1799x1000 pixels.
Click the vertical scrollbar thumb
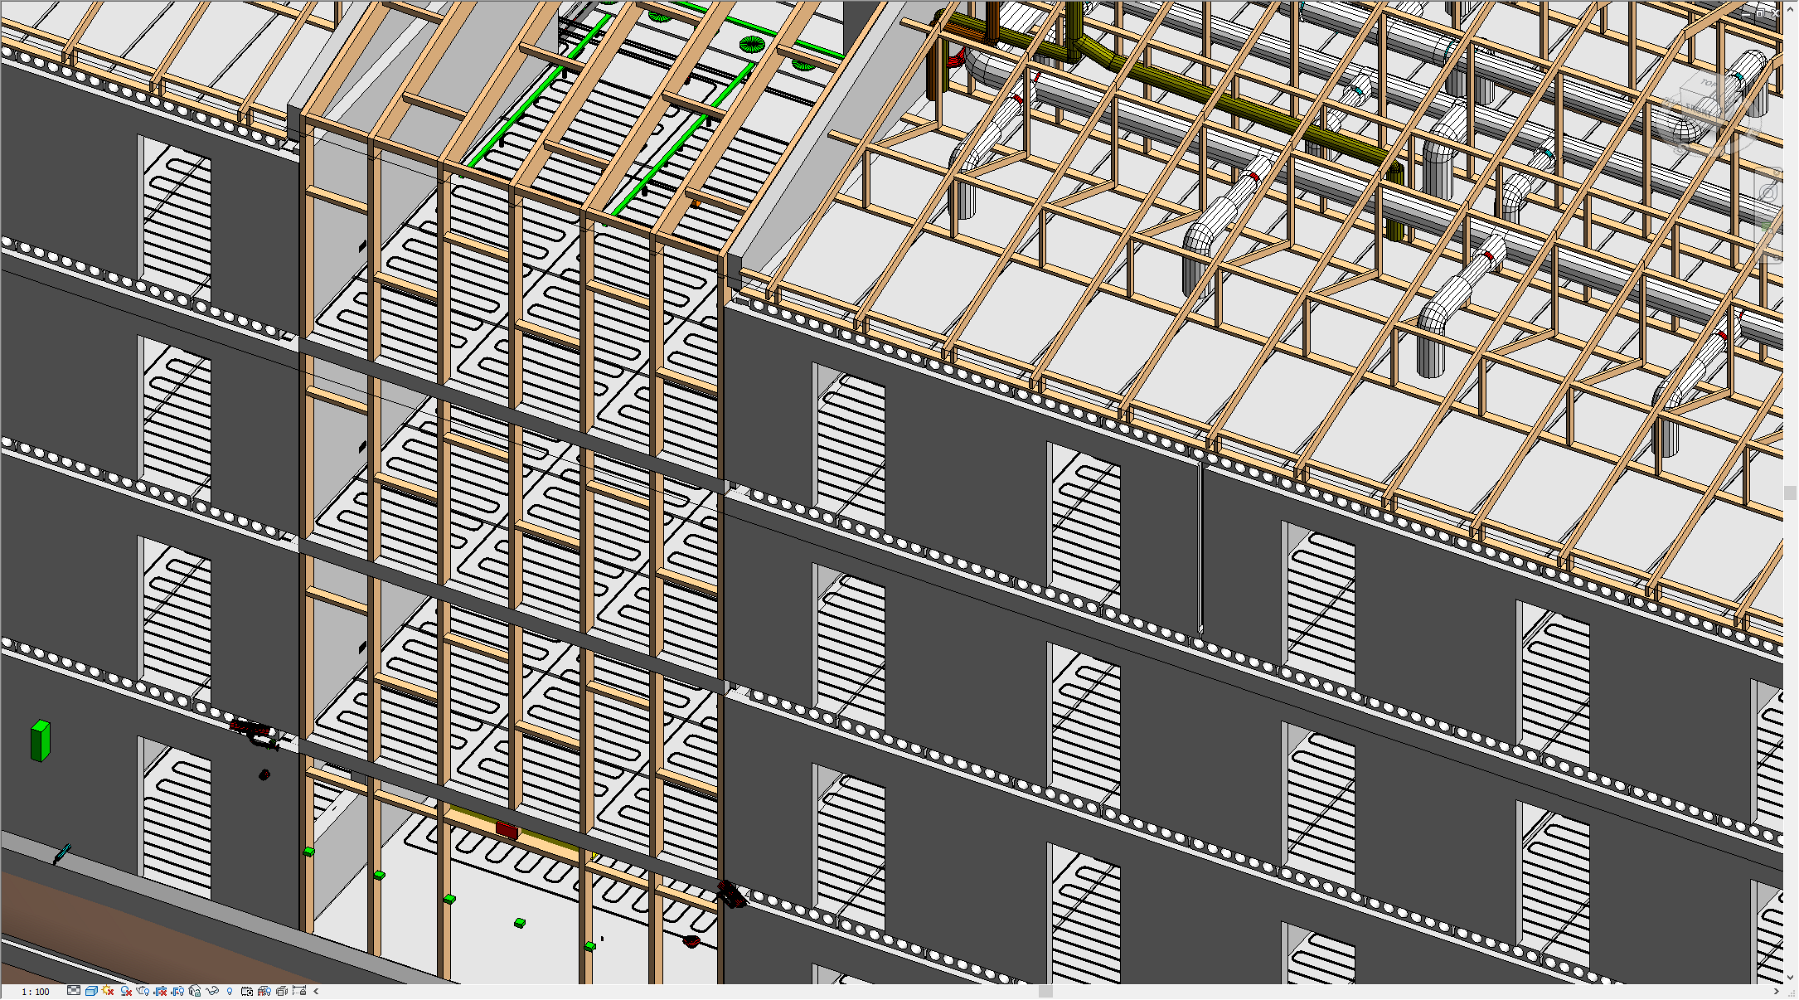1790,493
